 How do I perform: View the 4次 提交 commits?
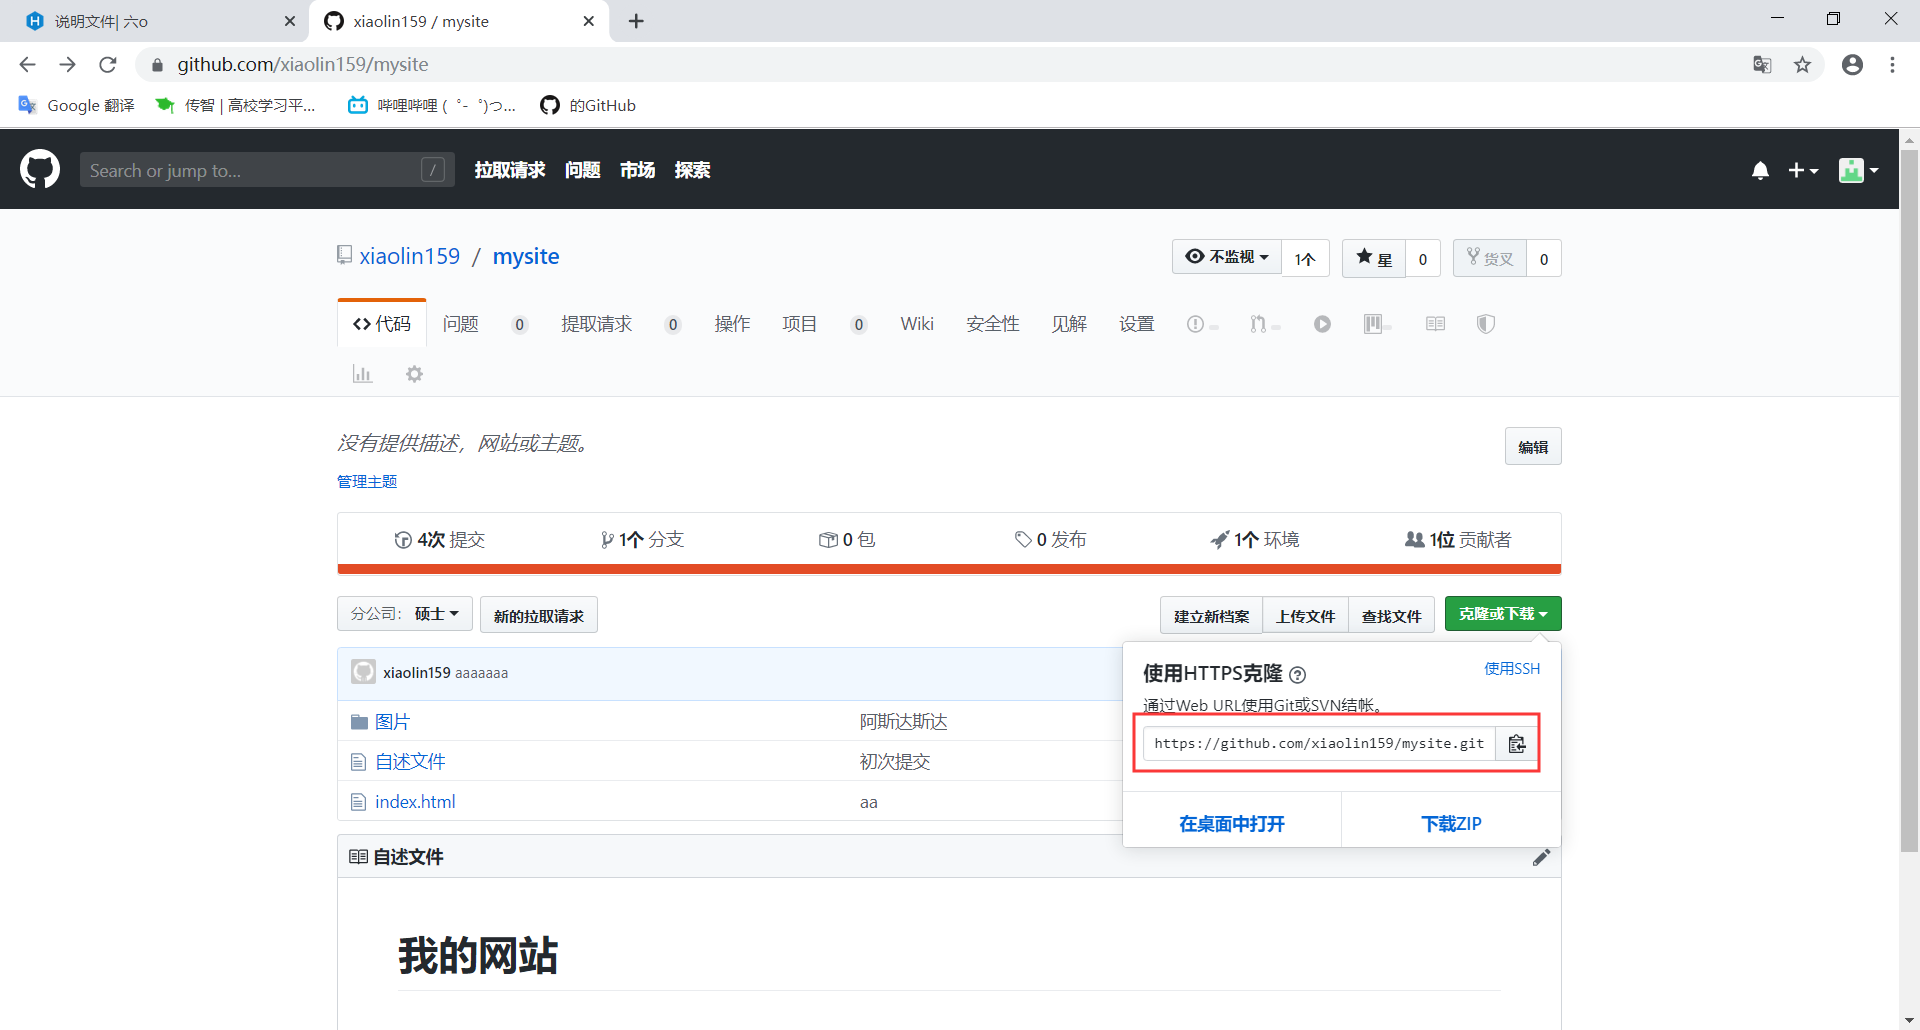[x=440, y=540]
